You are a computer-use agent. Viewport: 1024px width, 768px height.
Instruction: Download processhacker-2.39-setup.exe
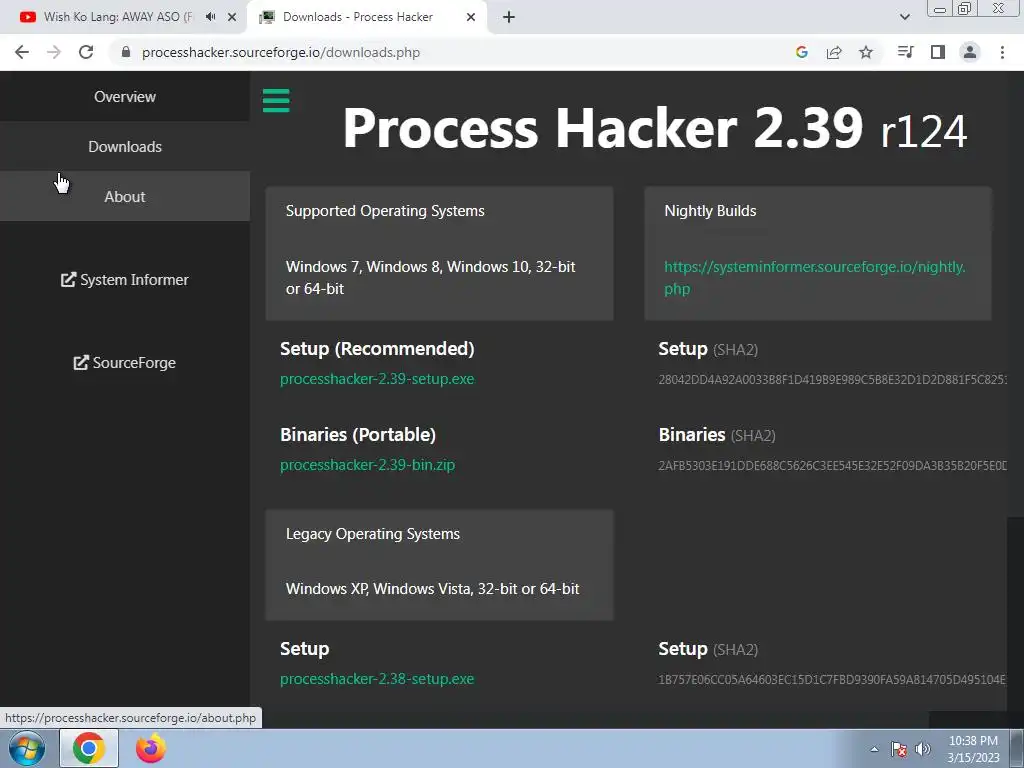click(377, 379)
